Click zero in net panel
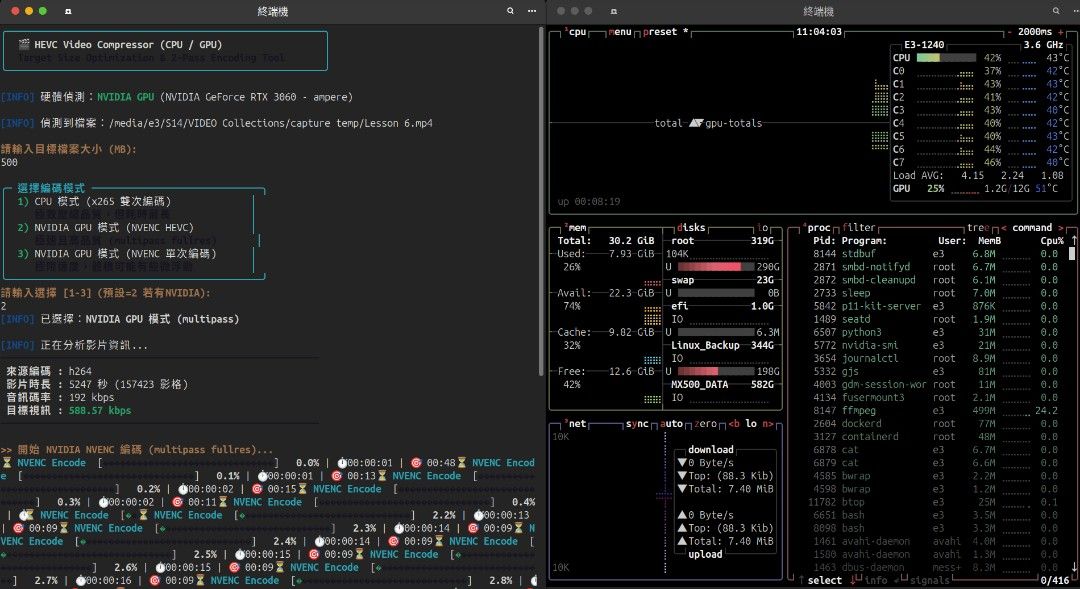This screenshot has height=589, width=1080. (705, 424)
